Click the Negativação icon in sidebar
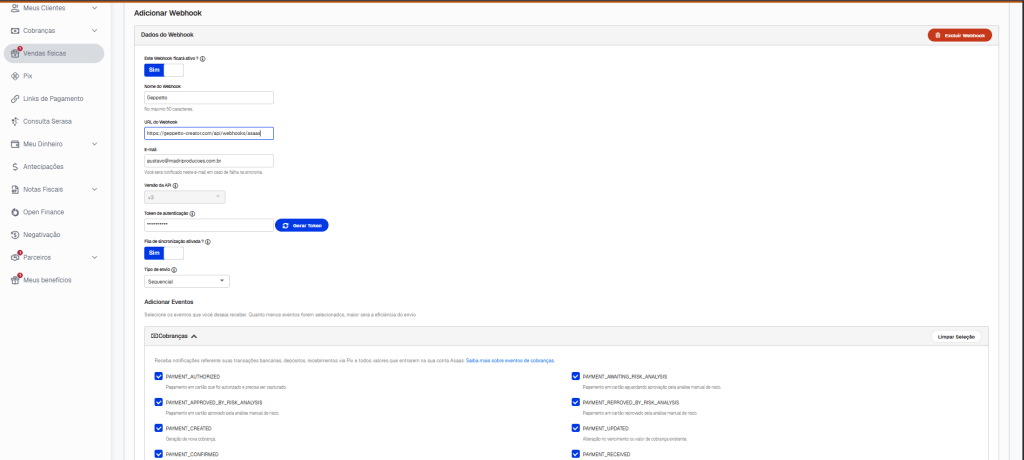 (14, 235)
